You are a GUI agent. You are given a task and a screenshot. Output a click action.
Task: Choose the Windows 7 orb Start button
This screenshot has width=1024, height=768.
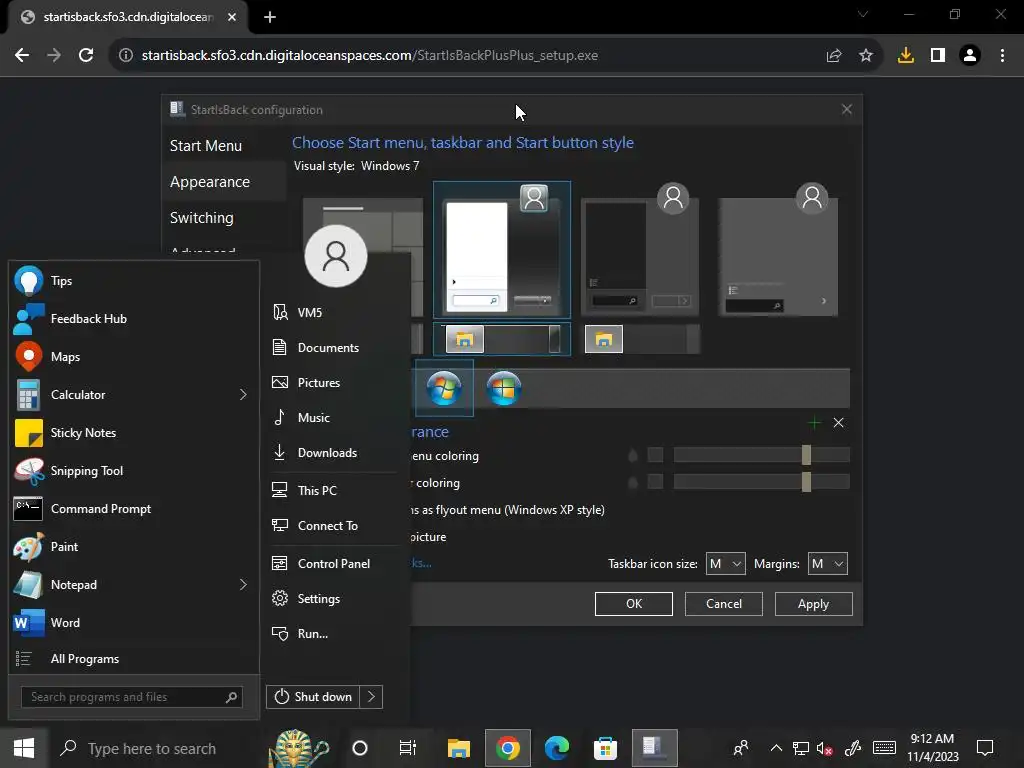point(444,389)
